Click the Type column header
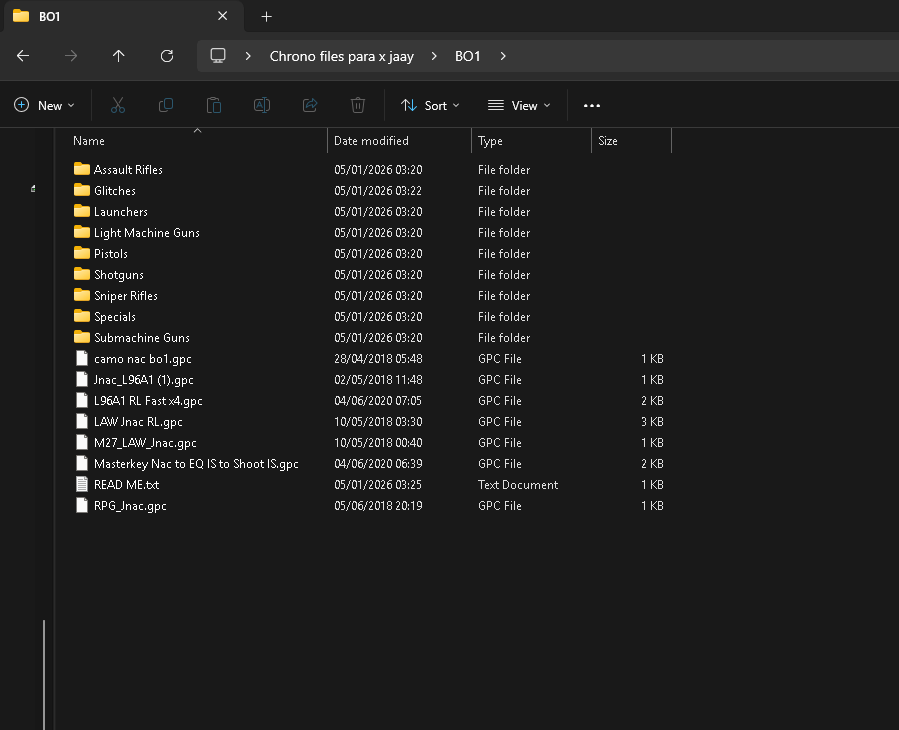Image resolution: width=899 pixels, height=730 pixels. coord(490,141)
